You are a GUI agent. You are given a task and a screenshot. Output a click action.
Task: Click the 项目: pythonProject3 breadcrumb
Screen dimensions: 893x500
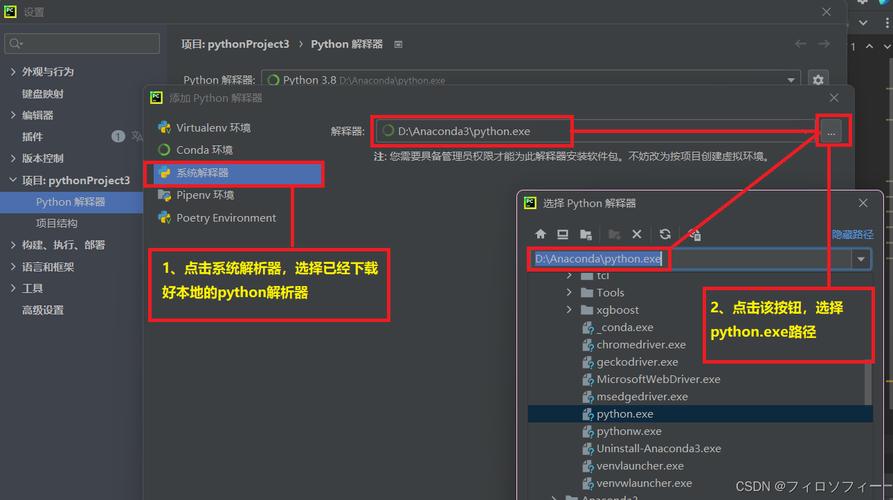point(235,44)
